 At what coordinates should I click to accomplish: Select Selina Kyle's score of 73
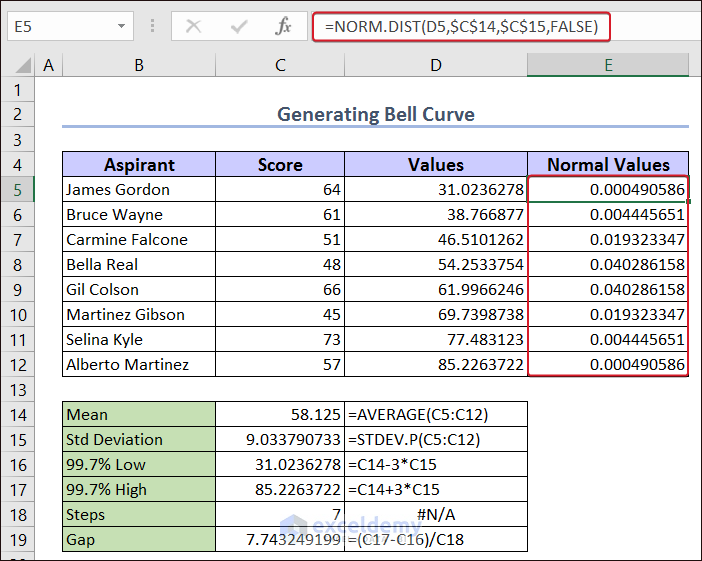[280, 339]
